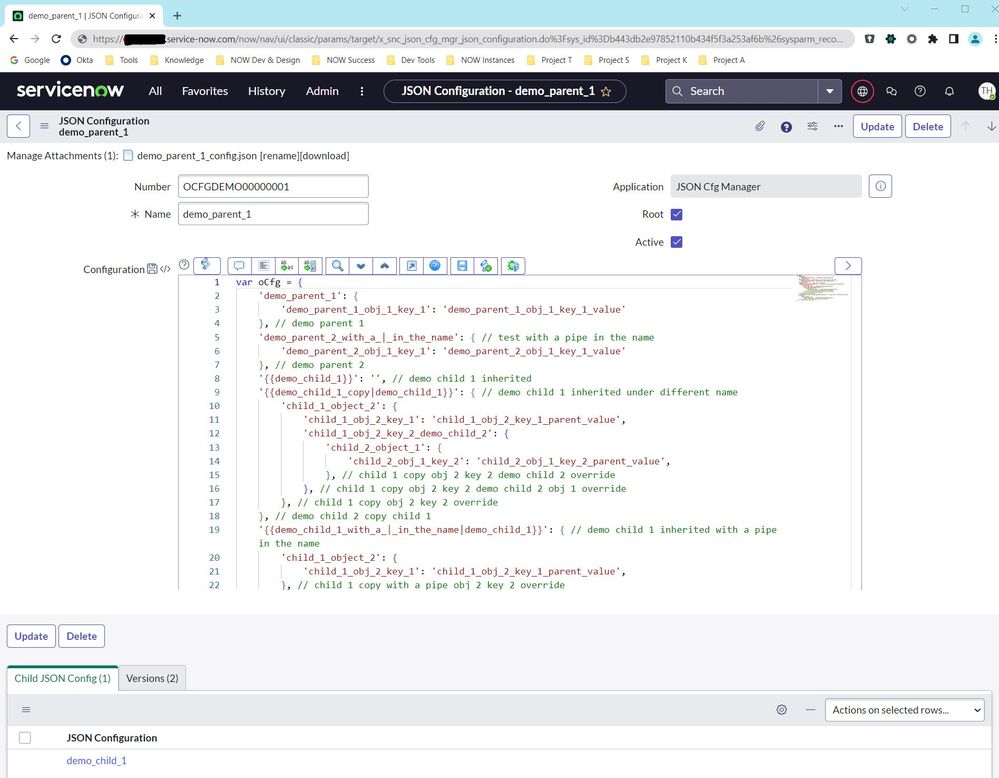Launch the script debugger bug icon
This screenshot has height=778, width=999.
(x=513, y=265)
